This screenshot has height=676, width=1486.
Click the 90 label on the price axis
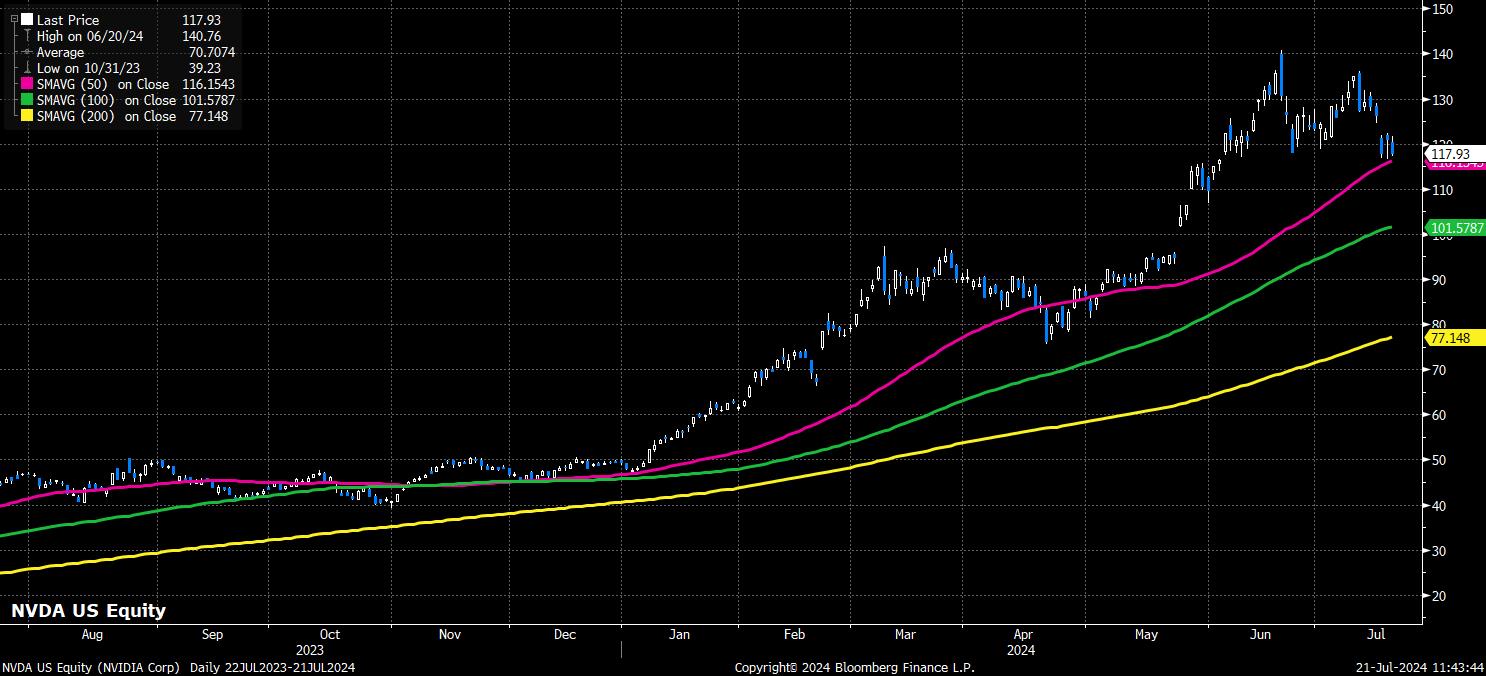pos(1439,280)
